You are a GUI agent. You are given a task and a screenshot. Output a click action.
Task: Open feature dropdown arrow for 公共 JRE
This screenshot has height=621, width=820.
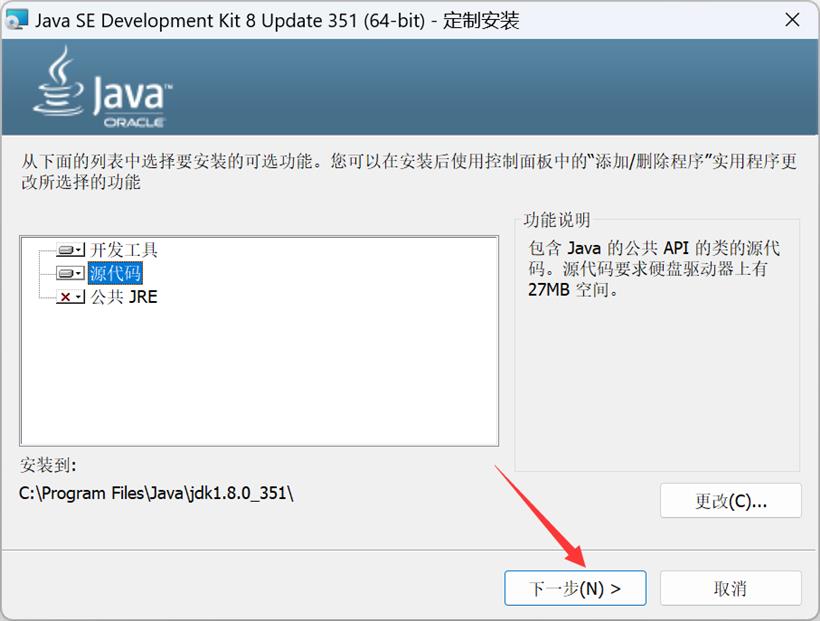pyautogui.click(x=79, y=297)
